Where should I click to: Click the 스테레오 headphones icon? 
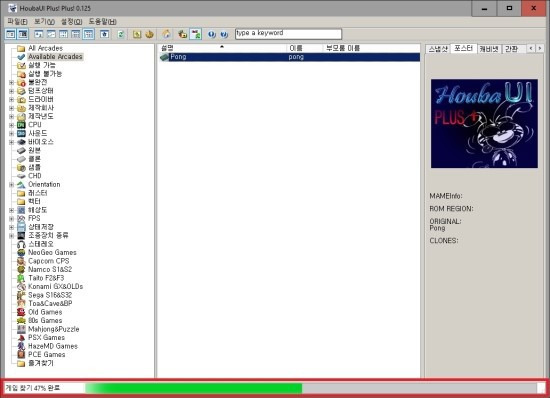click(21, 244)
